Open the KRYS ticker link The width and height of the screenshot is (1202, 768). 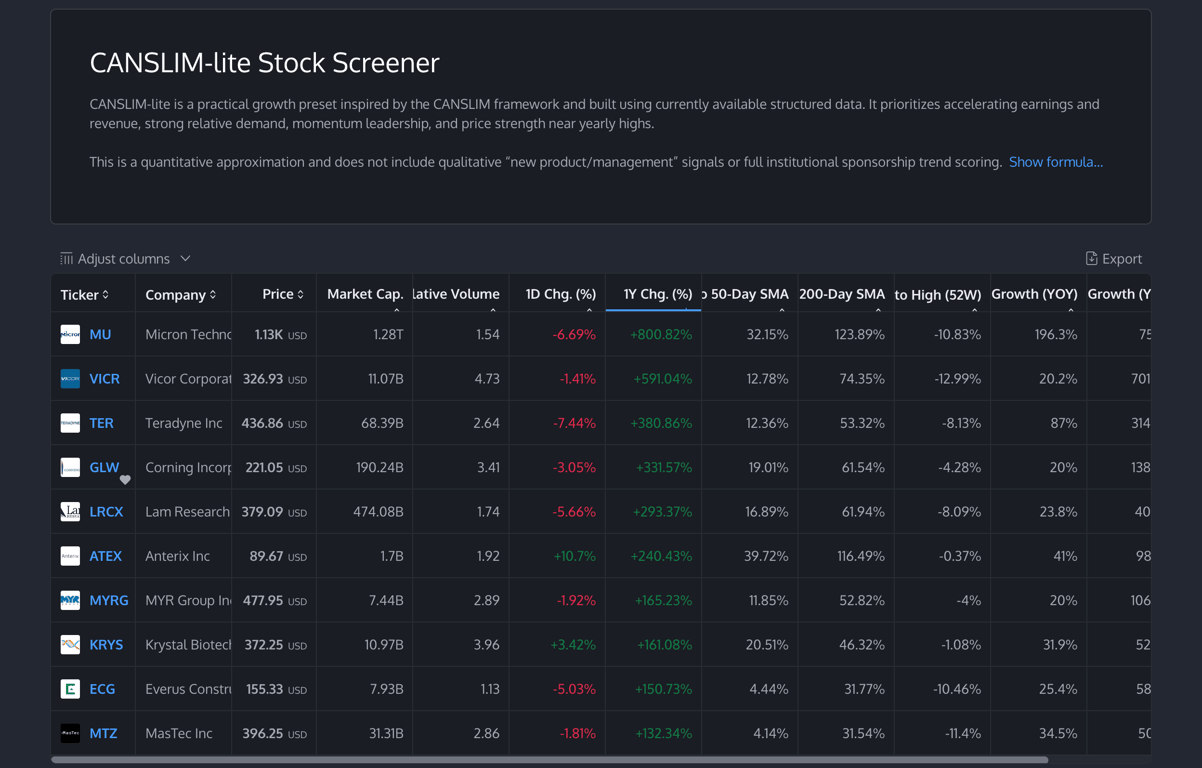(x=106, y=645)
